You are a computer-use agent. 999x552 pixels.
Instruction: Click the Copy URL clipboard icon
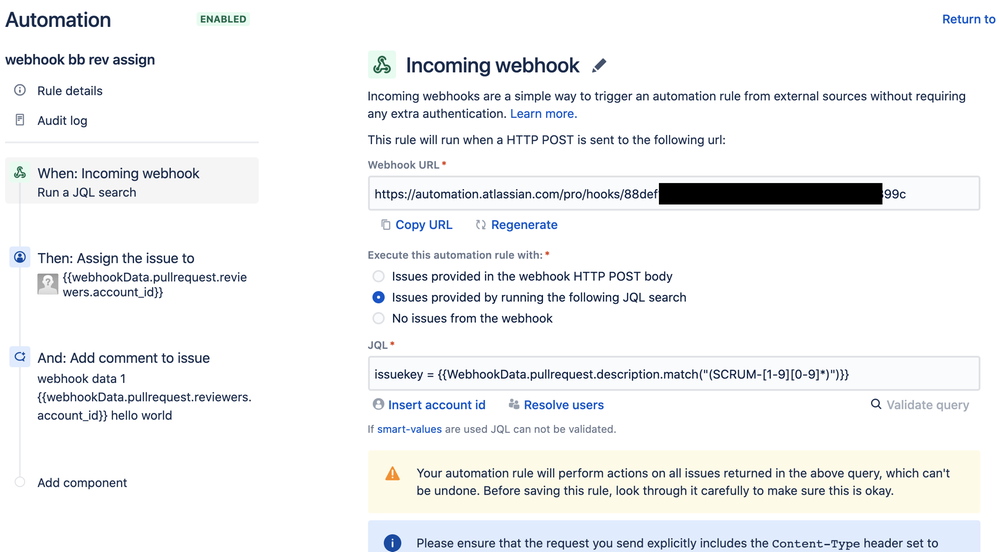click(x=385, y=224)
